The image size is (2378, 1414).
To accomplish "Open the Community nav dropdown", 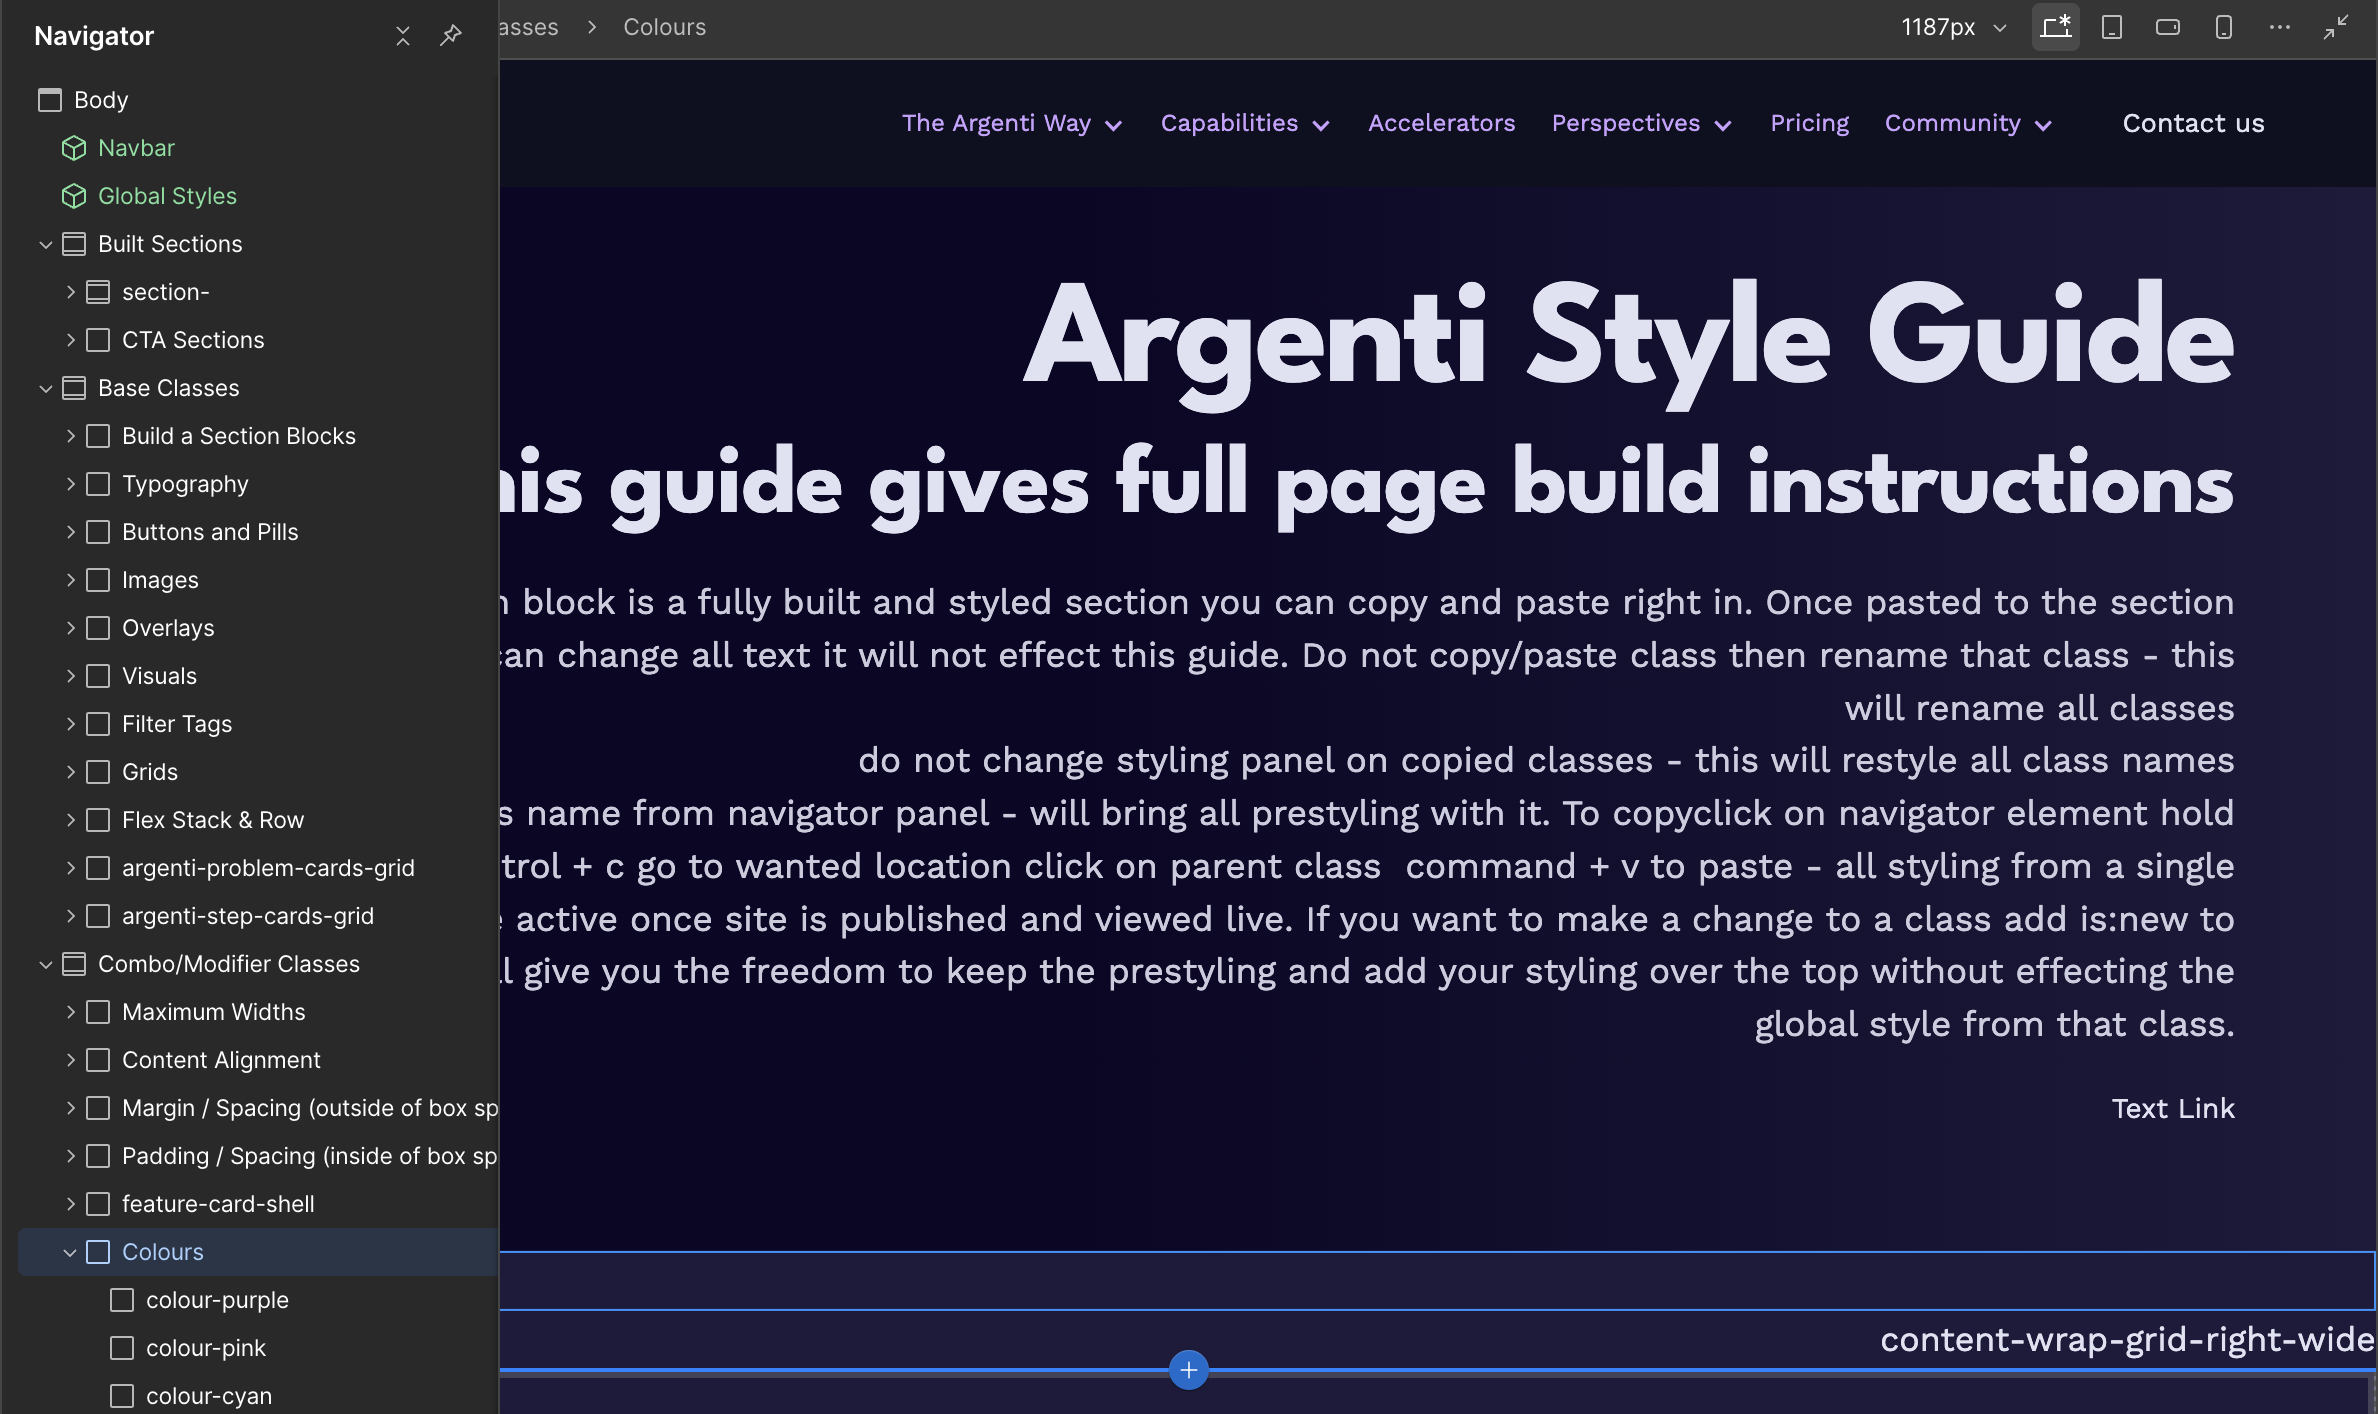I will click(1968, 123).
